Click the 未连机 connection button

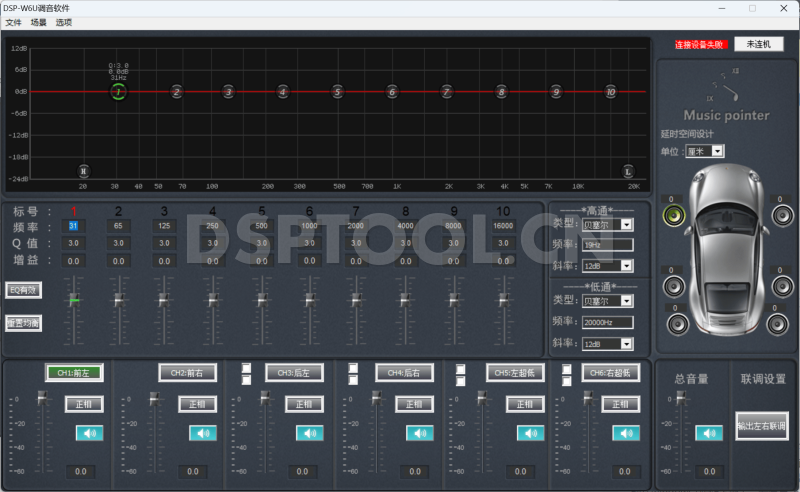(758, 44)
